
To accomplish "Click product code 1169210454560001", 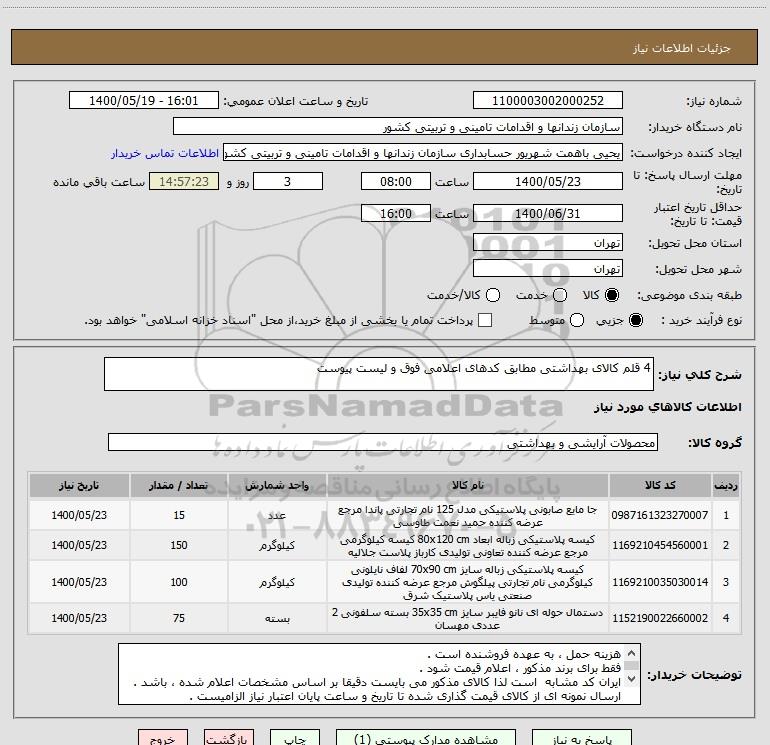I will coord(660,545).
